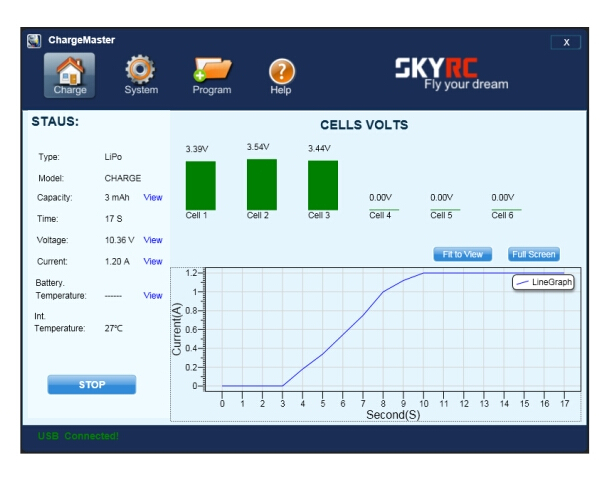Stop charging with the STOP button
Image resolution: width=610 pixels, height=482 pixels.
pos(92,384)
